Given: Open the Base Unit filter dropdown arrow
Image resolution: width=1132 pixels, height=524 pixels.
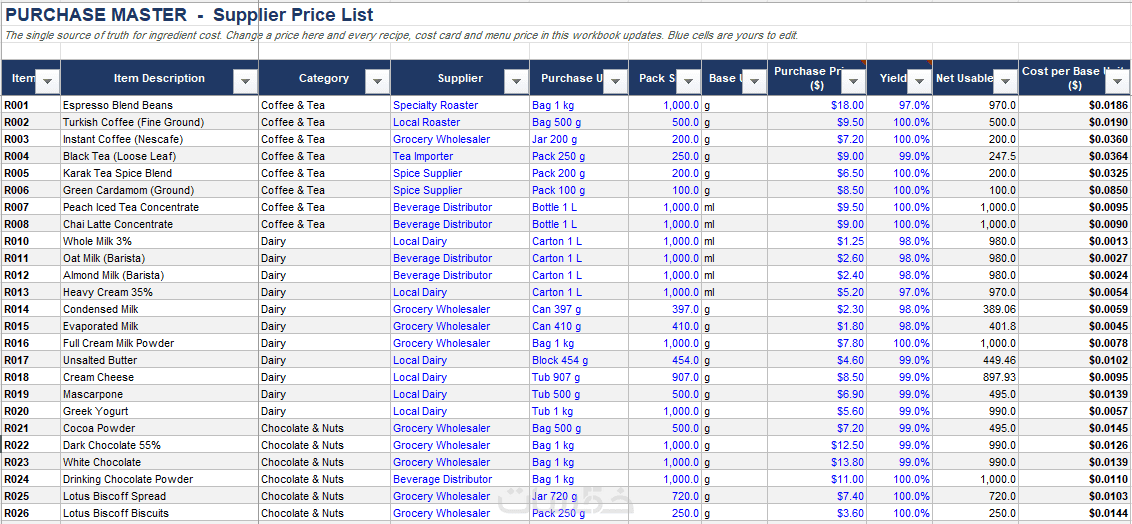Looking at the screenshot, I should [x=754, y=82].
